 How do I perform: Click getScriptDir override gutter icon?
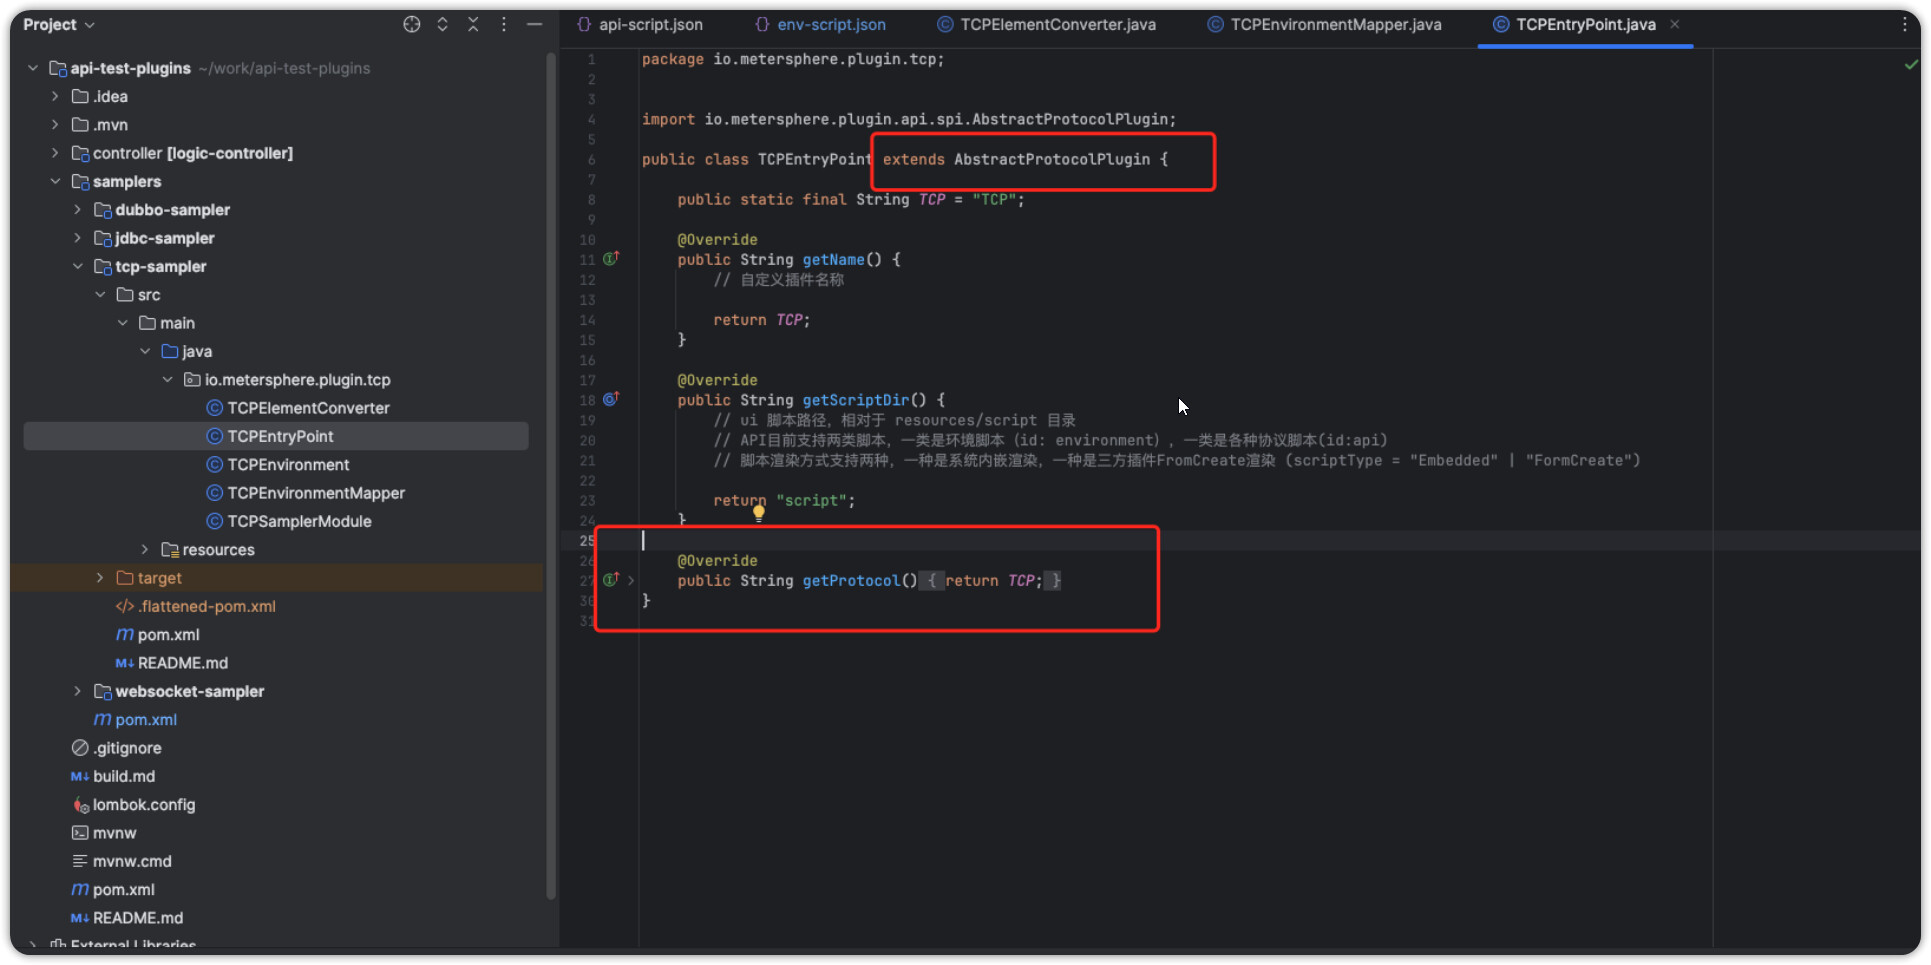(611, 399)
